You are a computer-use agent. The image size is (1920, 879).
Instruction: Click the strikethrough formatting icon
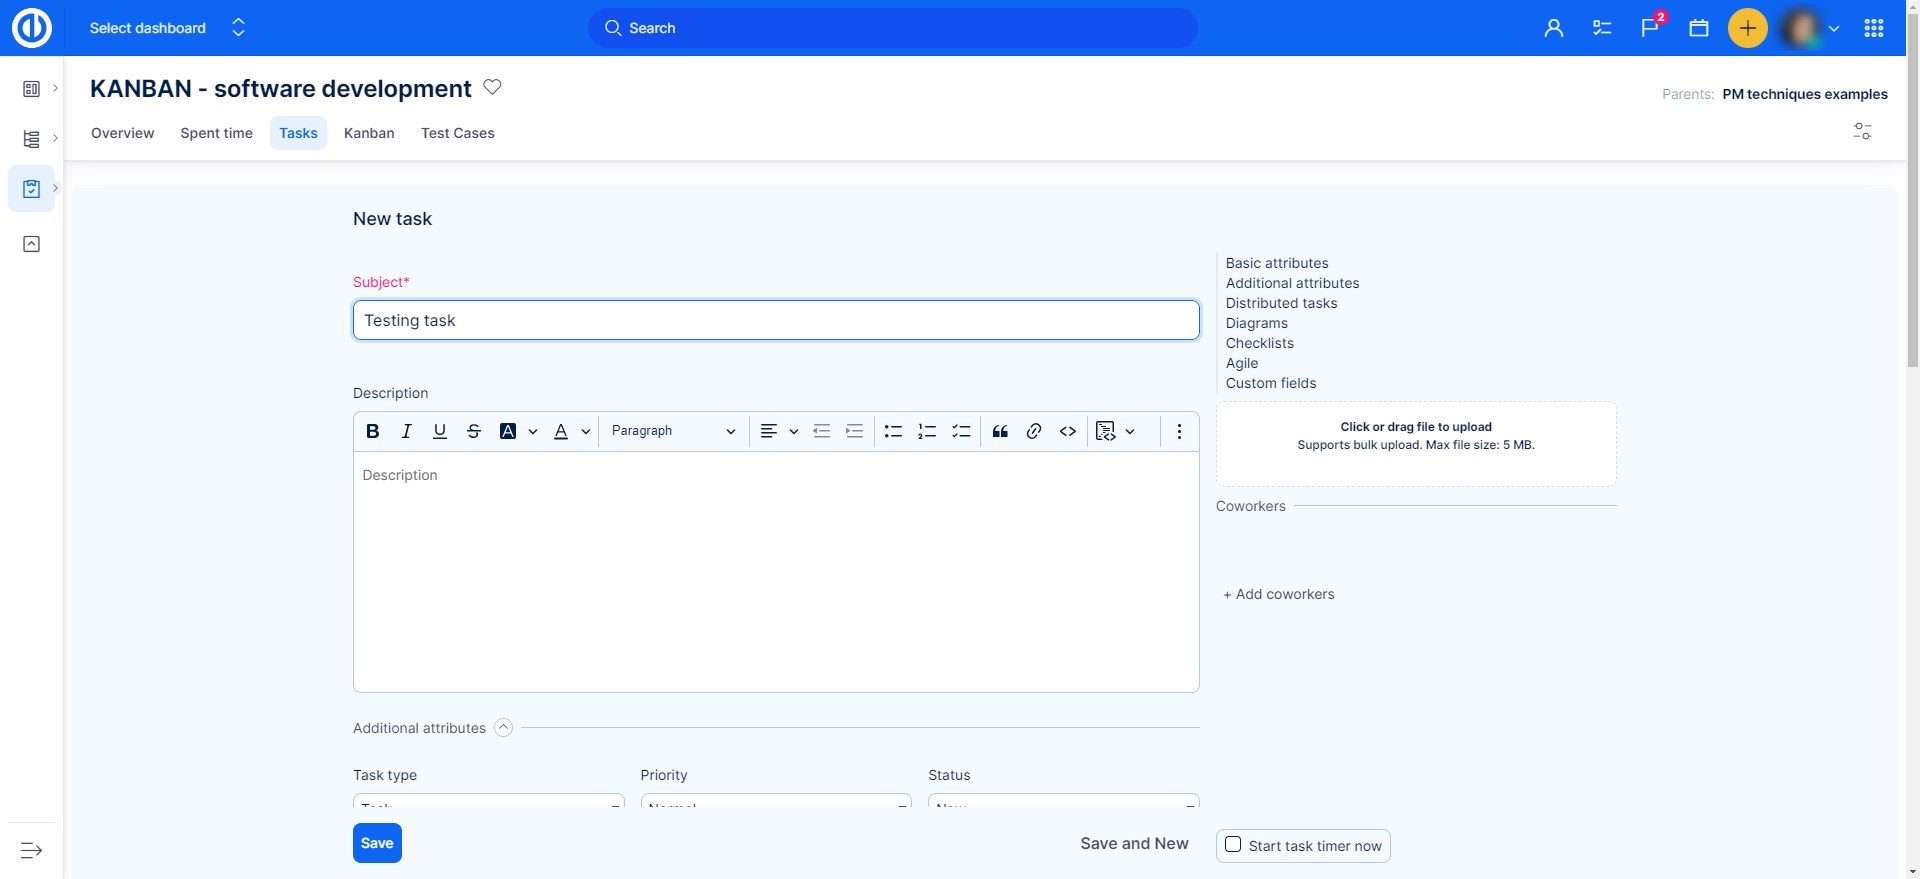(474, 431)
